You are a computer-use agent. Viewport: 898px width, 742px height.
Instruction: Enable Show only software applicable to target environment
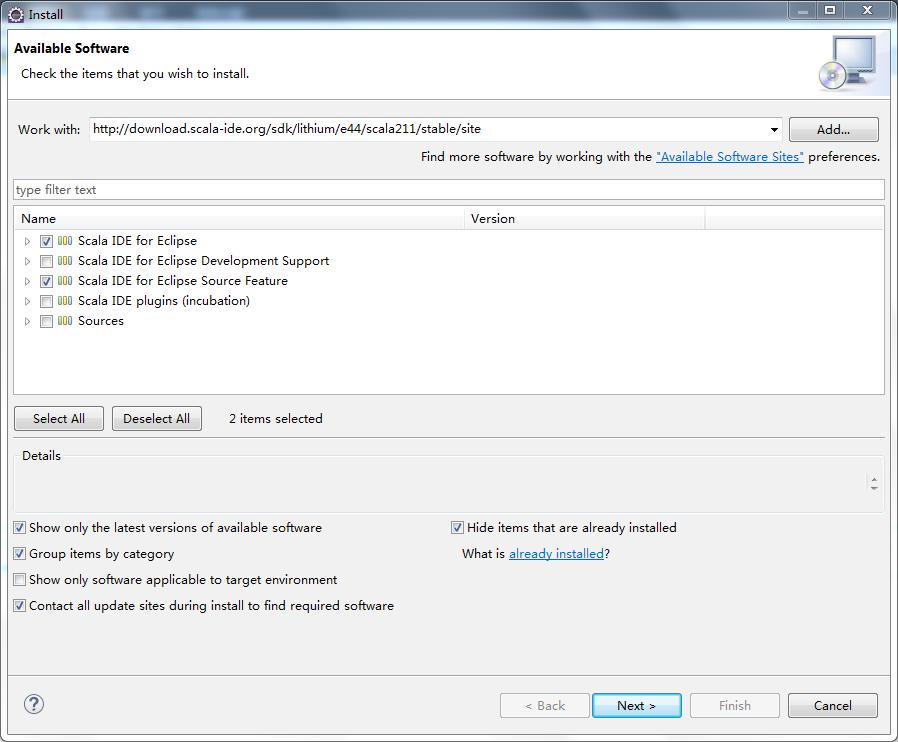tap(20, 580)
